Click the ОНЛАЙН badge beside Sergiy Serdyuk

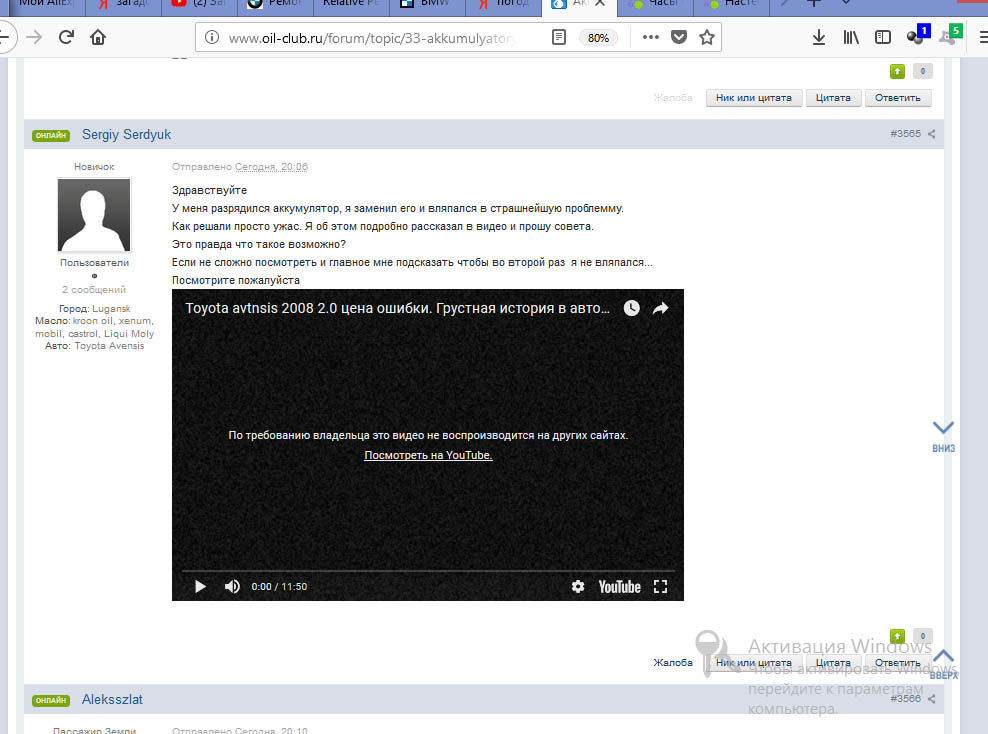click(x=51, y=135)
